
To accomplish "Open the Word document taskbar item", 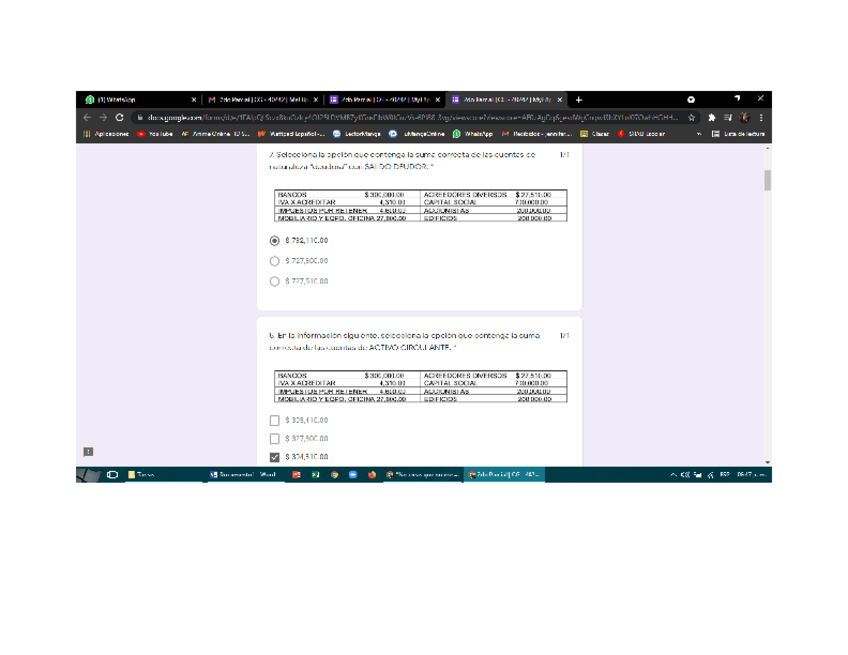I will (x=244, y=475).
